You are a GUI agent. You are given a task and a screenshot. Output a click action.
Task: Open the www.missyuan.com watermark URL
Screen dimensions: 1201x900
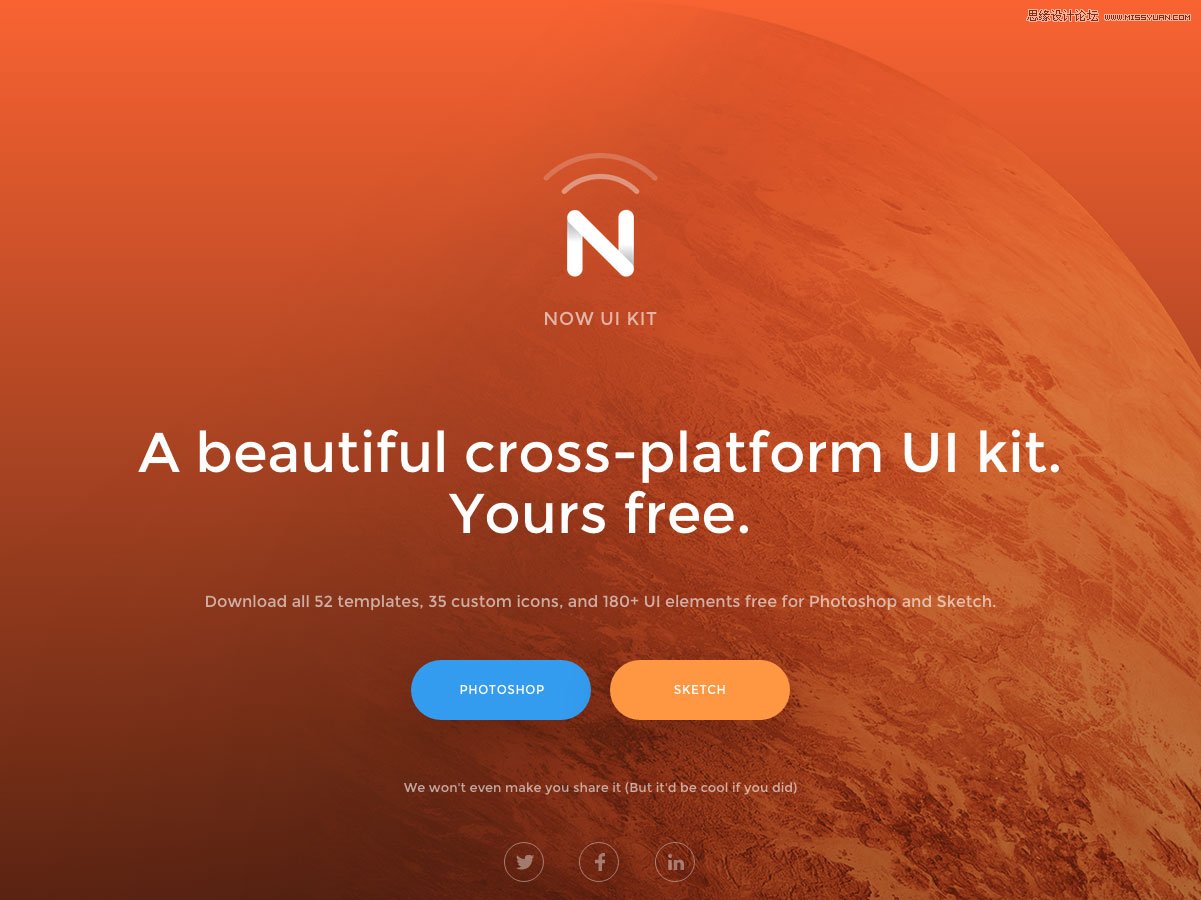coord(1147,17)
